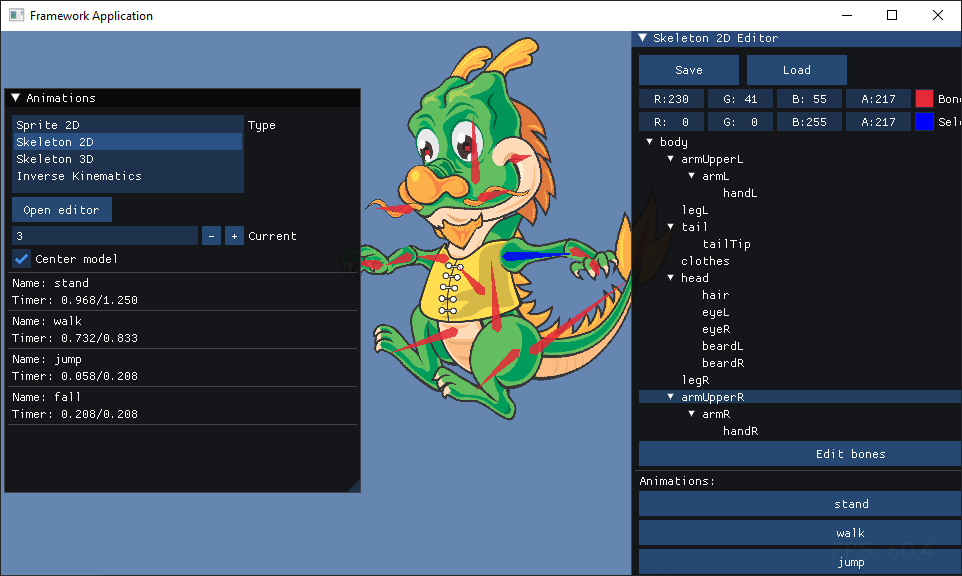Click the Save button
962x576 pixels.
[689, 70]
